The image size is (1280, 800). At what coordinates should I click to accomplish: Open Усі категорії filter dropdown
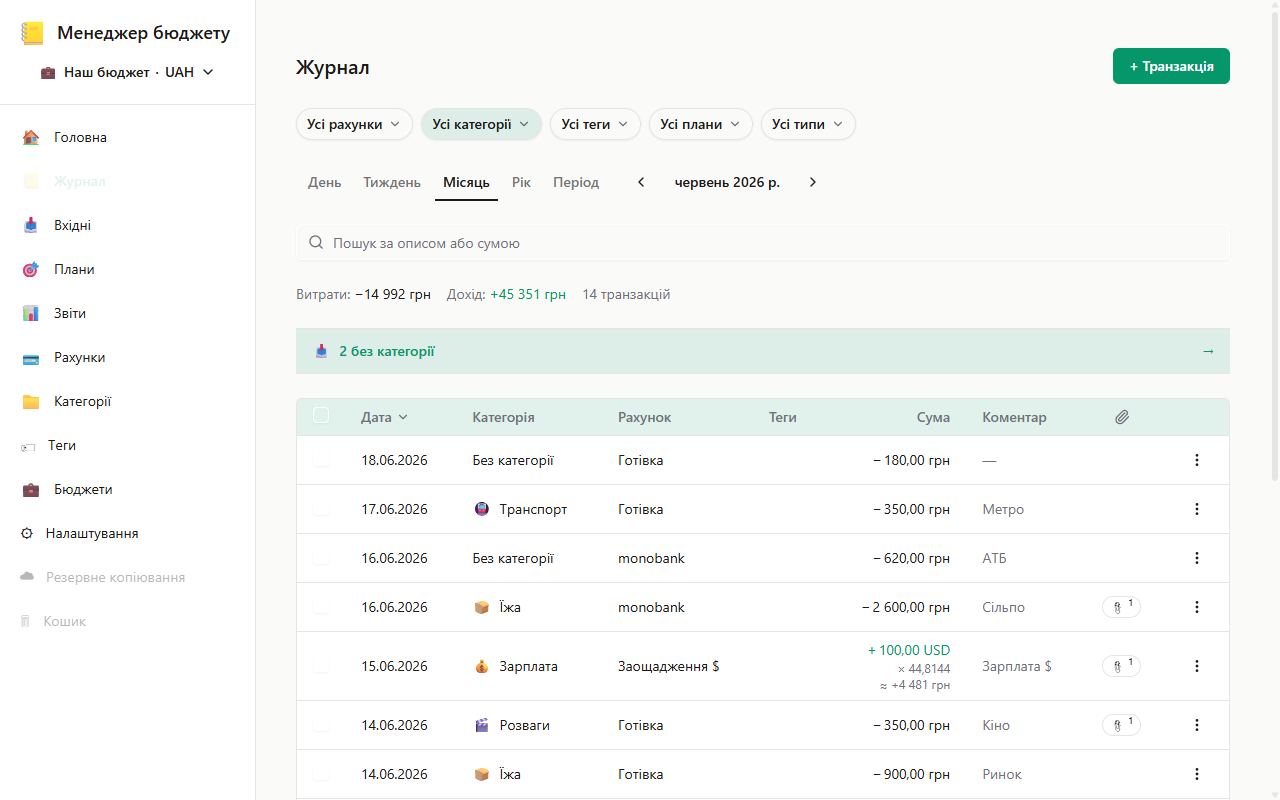(x=481, y=124)
